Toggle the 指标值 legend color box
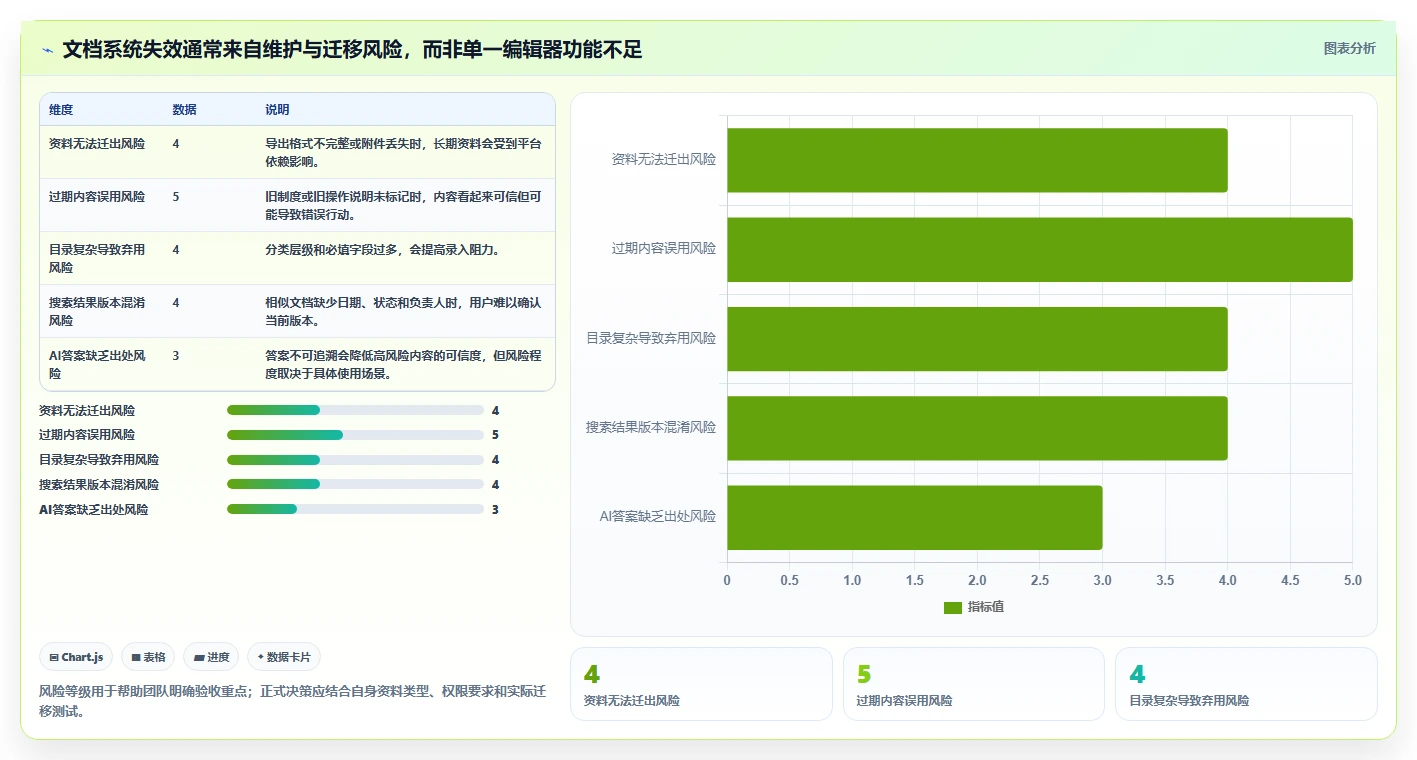 pos(952,608)
